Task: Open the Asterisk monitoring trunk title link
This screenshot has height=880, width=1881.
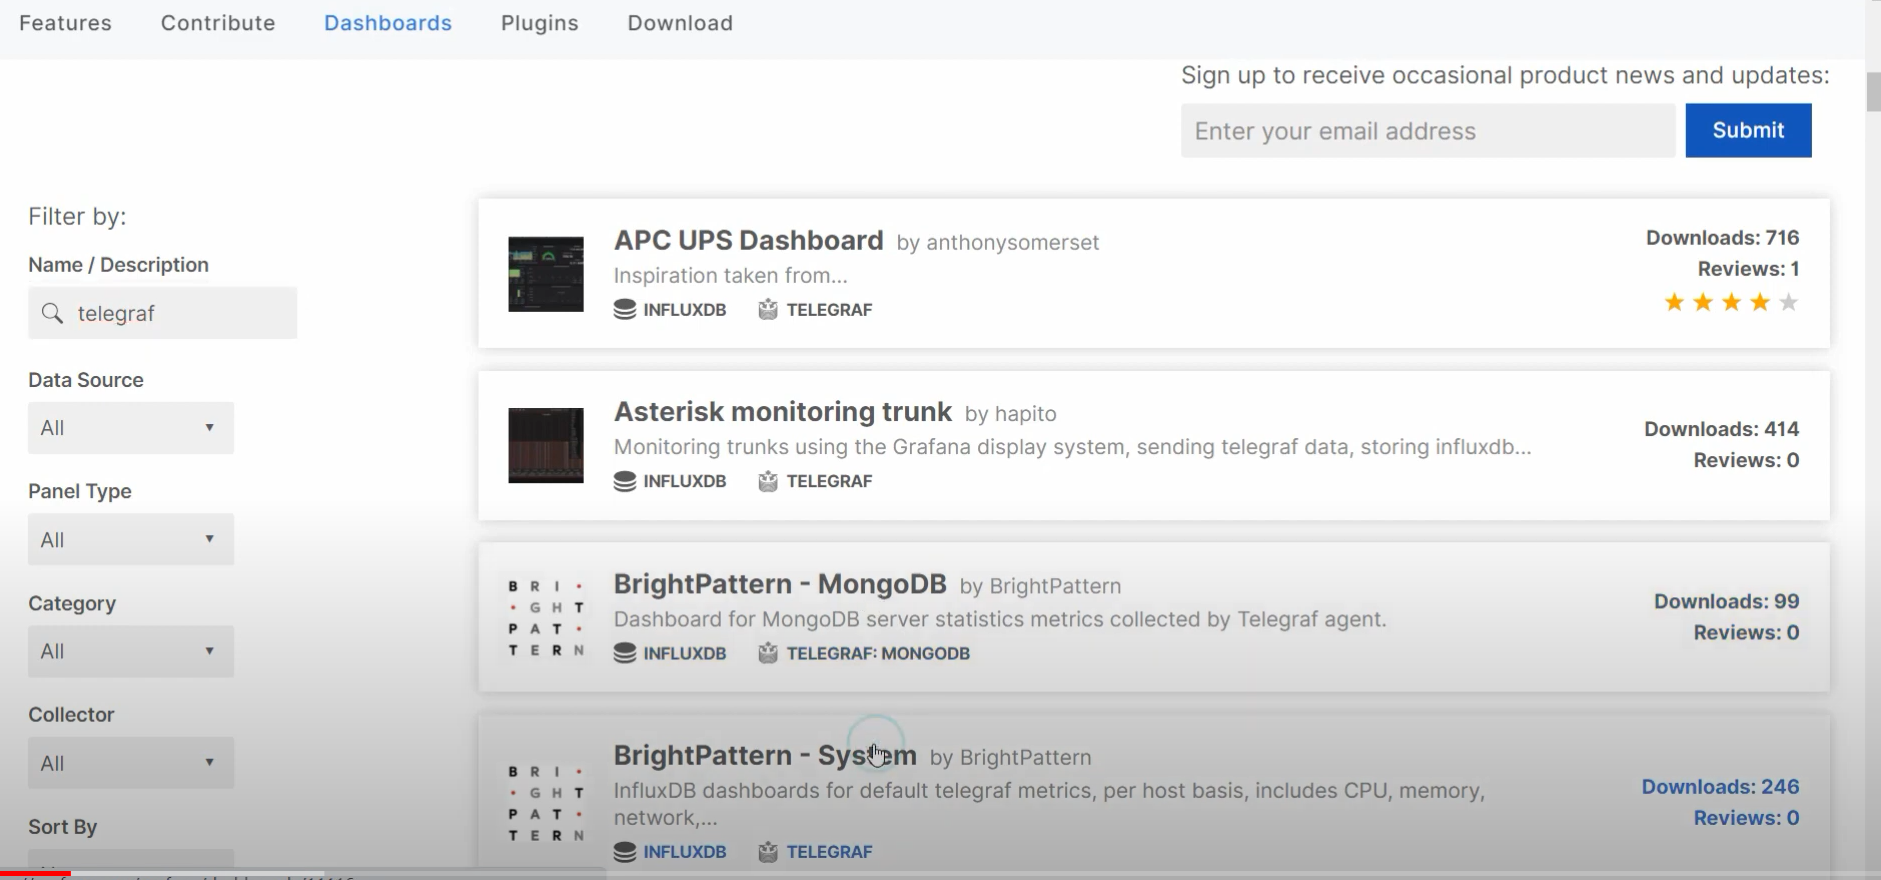Action: pos(782,412)
